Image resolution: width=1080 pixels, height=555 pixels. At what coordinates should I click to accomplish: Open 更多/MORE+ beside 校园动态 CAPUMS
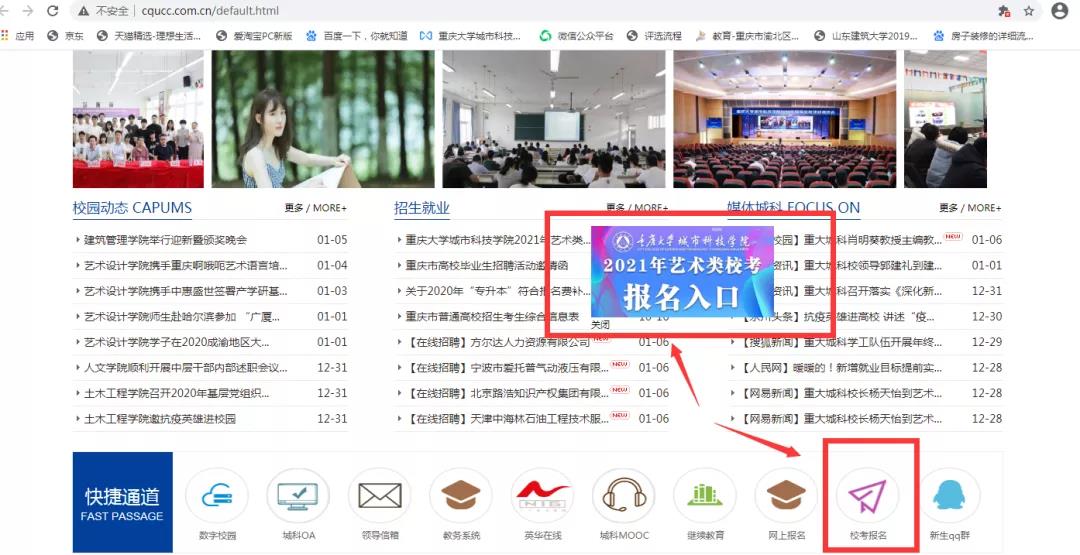click(x=315, y=208)
